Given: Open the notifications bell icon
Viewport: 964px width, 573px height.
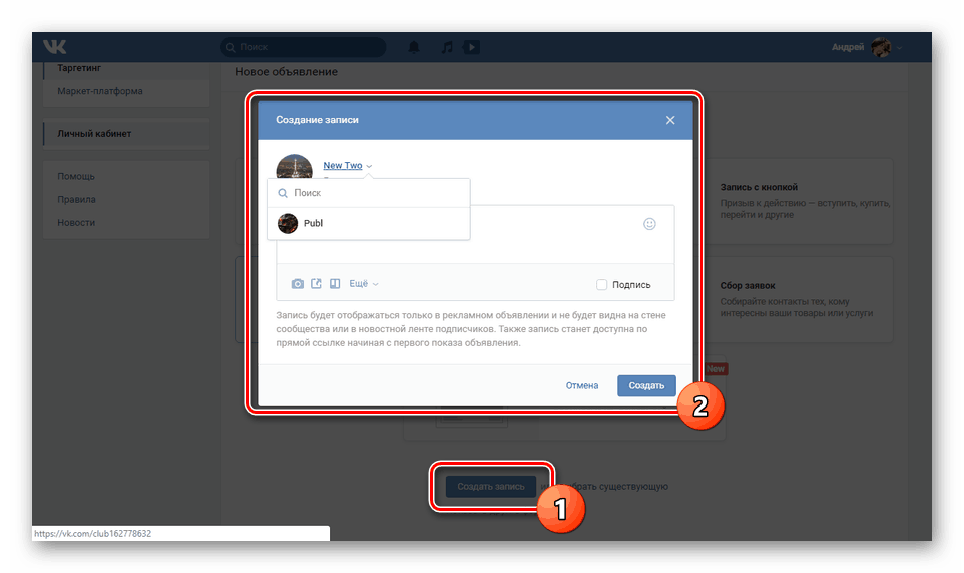Looking at the screenshot, I should pos(414,47).
